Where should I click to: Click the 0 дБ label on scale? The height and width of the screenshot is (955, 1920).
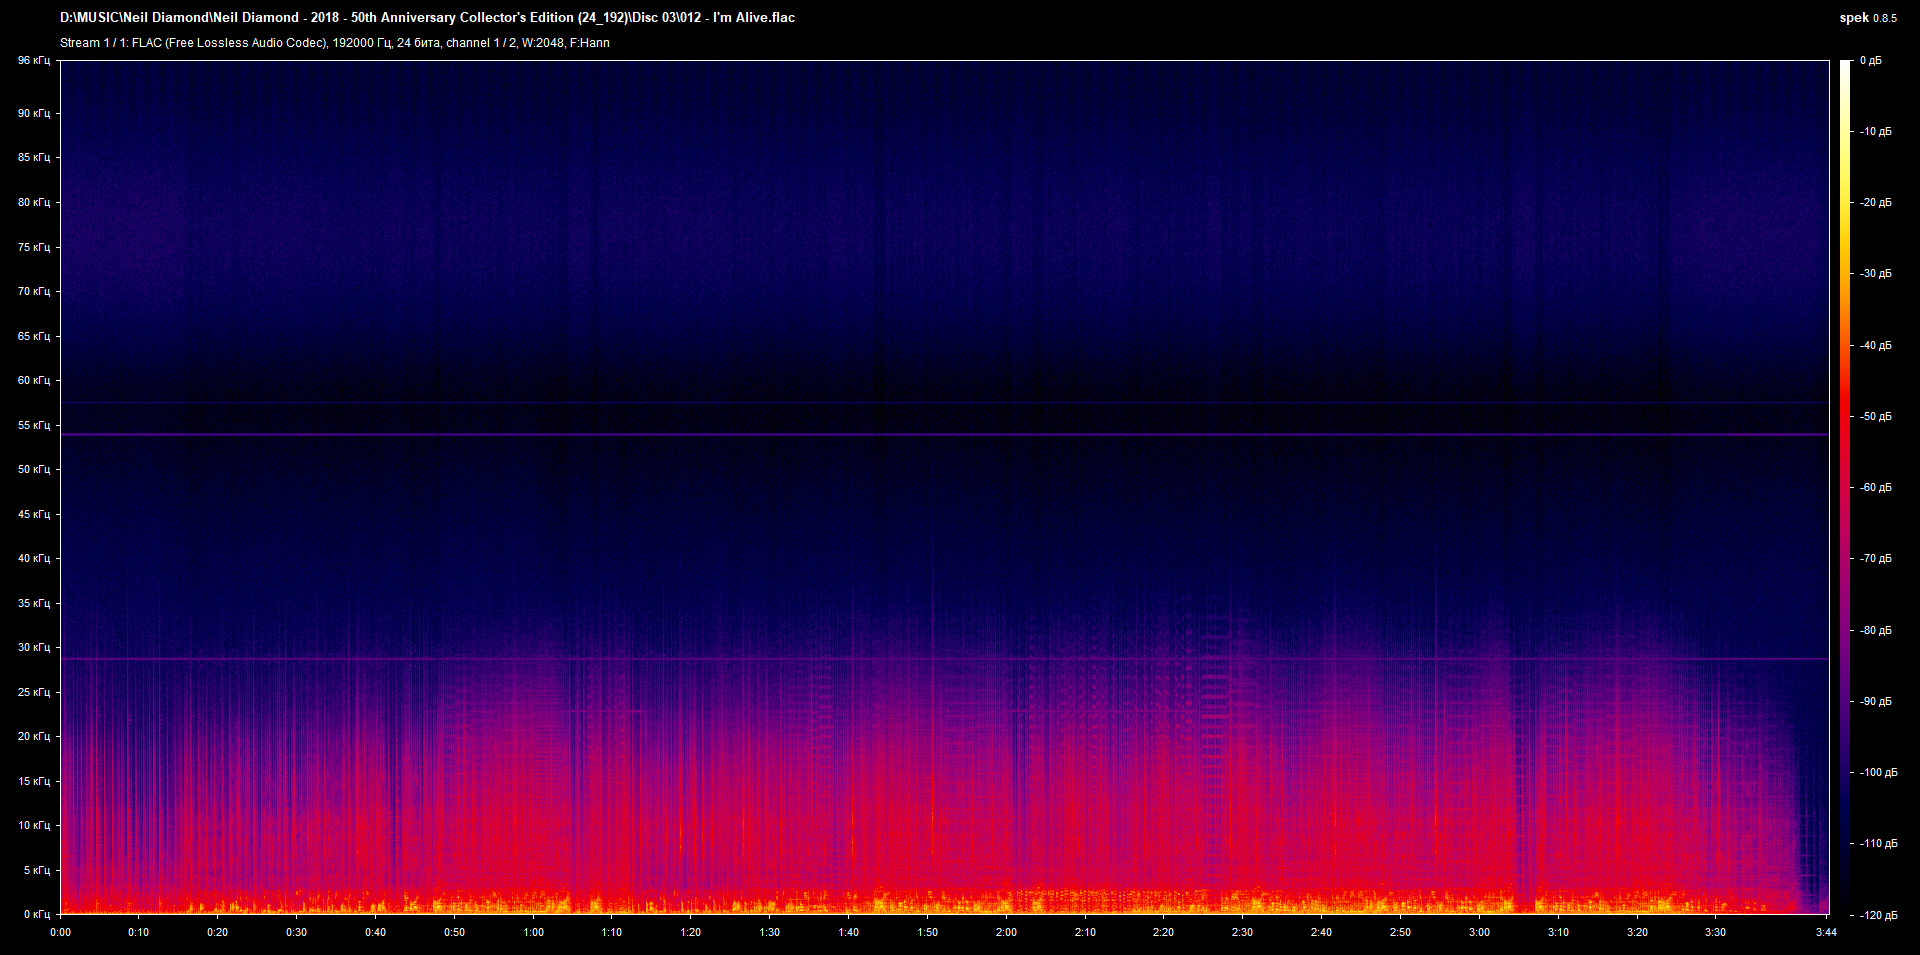tap(1870, 61)
